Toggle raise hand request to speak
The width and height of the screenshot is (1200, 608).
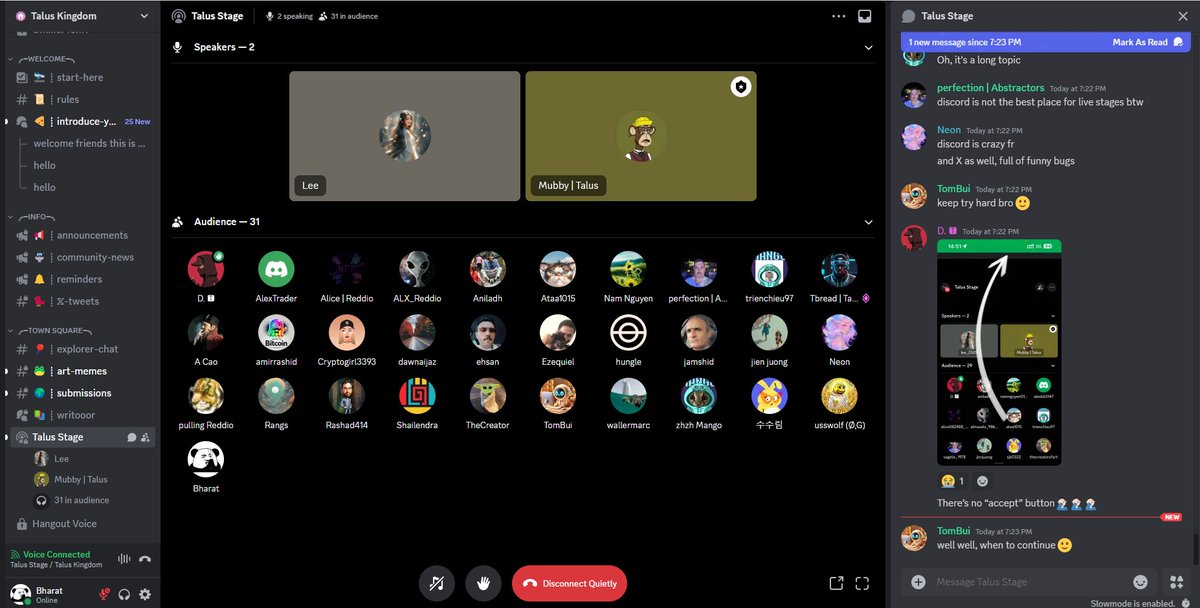[484, 583]
